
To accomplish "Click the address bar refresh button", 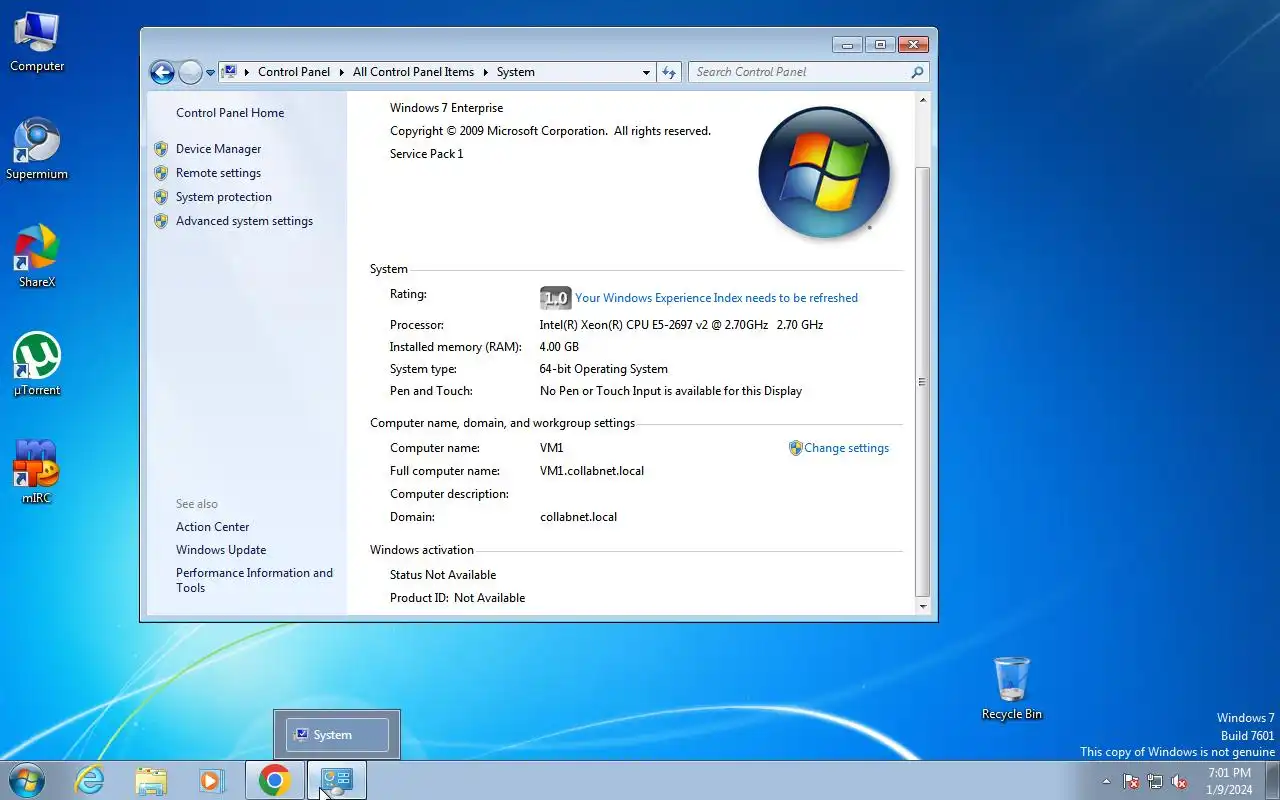I will [x=669, y=72].
